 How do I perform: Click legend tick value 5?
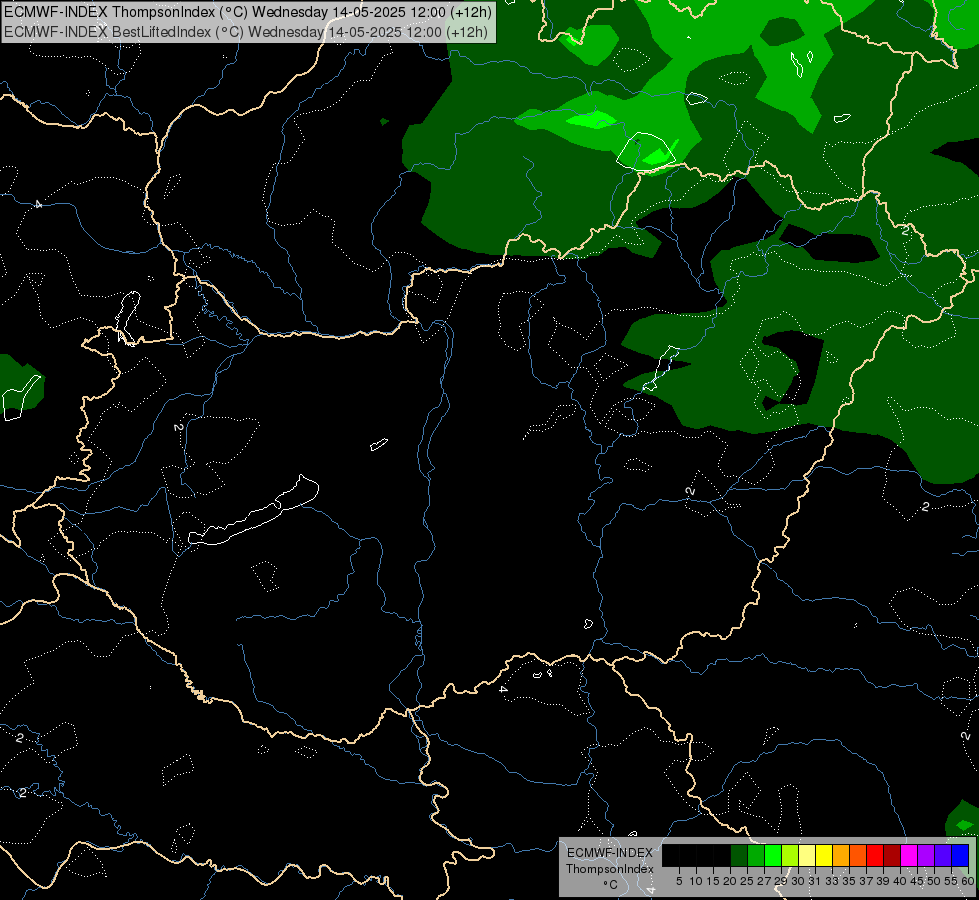click(x=679, y=881)
